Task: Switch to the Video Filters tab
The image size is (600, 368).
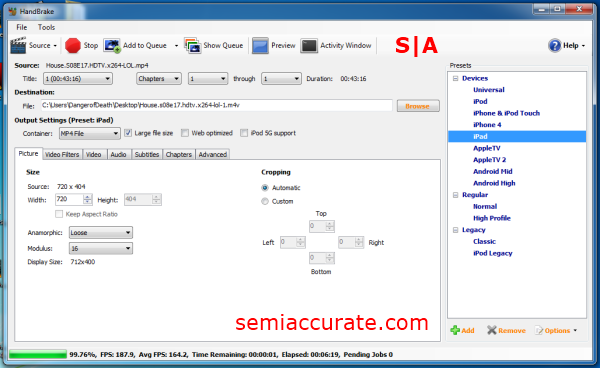Action: pos(62,155)
